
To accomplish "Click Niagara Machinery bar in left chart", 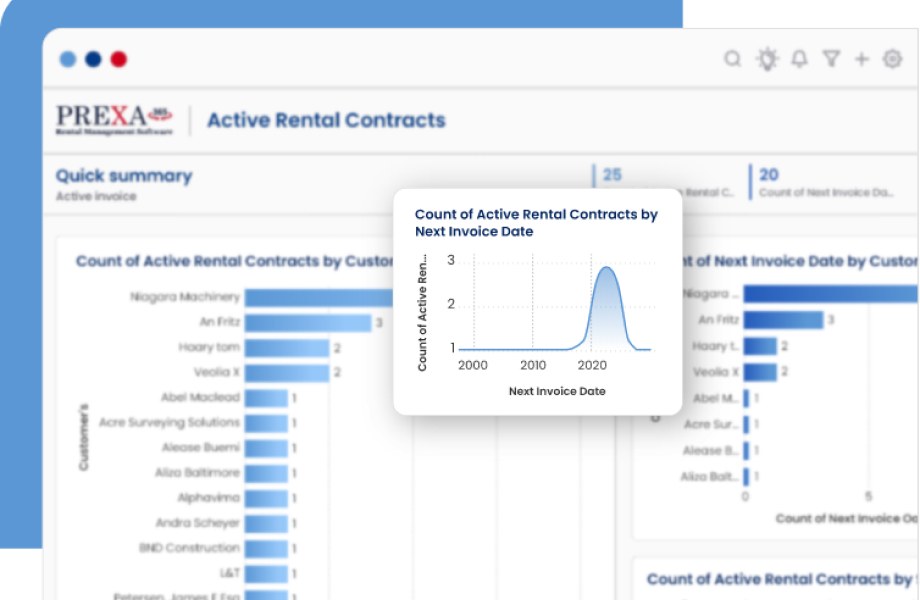I will 319,297.
